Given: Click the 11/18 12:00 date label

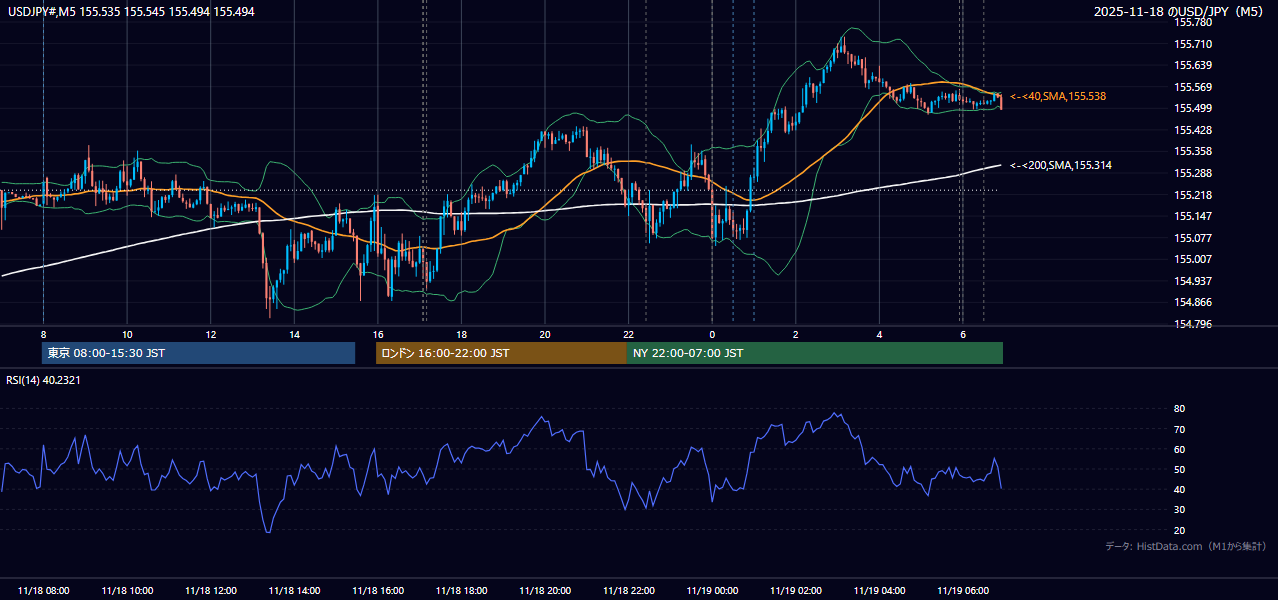Looking at the screenshot, I should click(x=210, y=591).
